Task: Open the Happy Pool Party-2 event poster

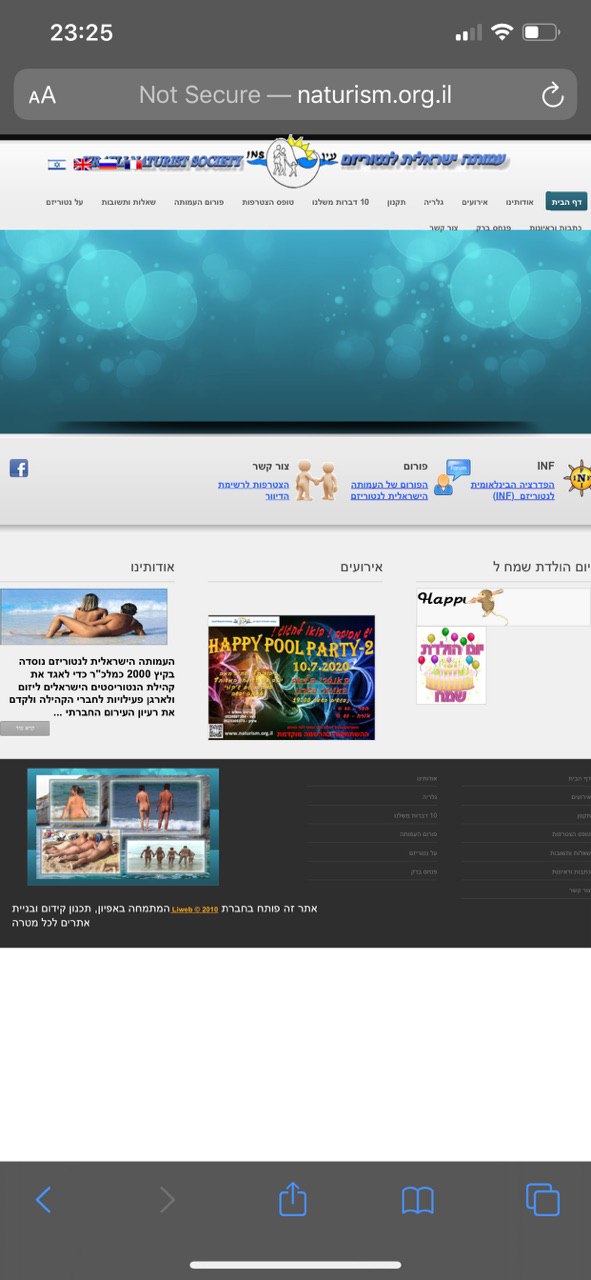Action: point(291,677)
